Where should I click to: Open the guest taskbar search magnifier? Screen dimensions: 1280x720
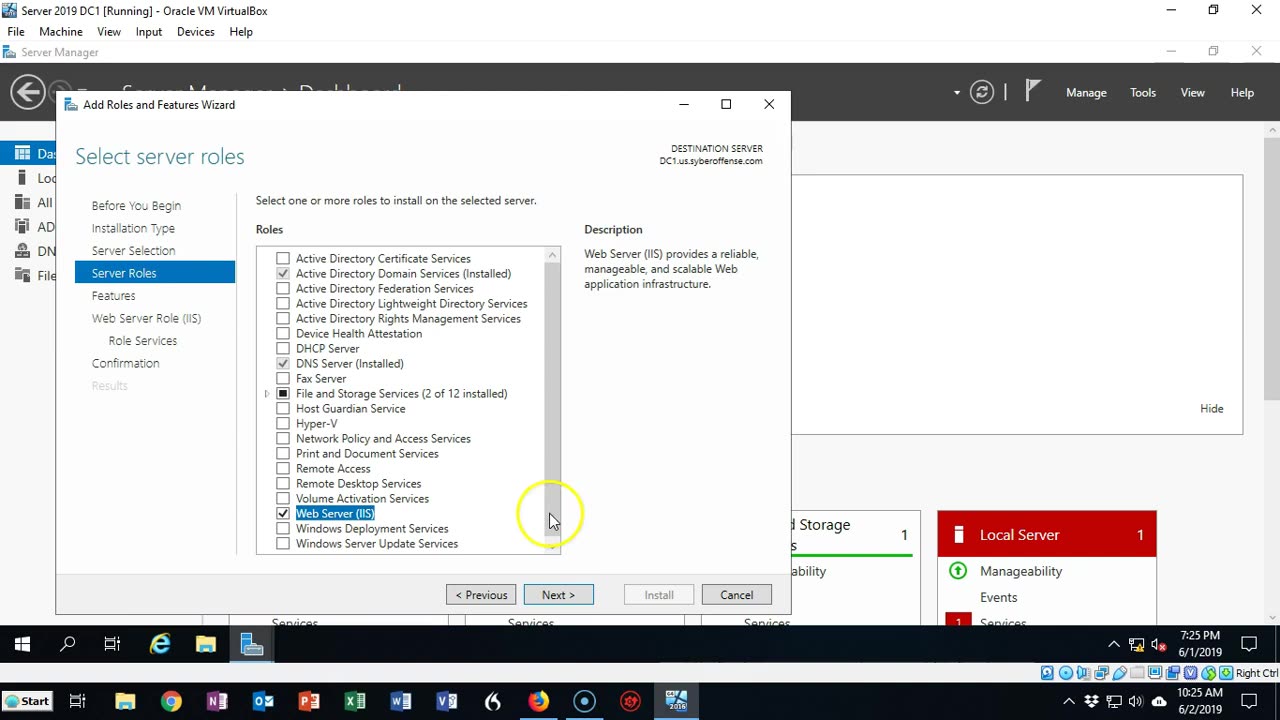[68, 645]
